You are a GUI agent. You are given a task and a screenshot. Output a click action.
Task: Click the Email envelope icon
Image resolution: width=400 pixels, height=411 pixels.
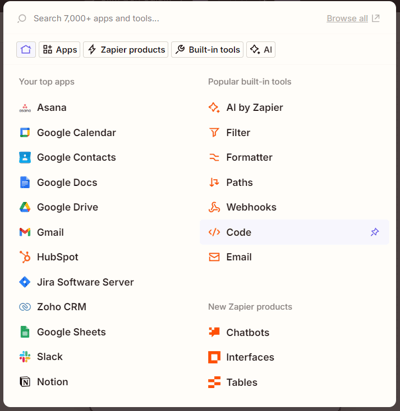[x=214, y=257]
